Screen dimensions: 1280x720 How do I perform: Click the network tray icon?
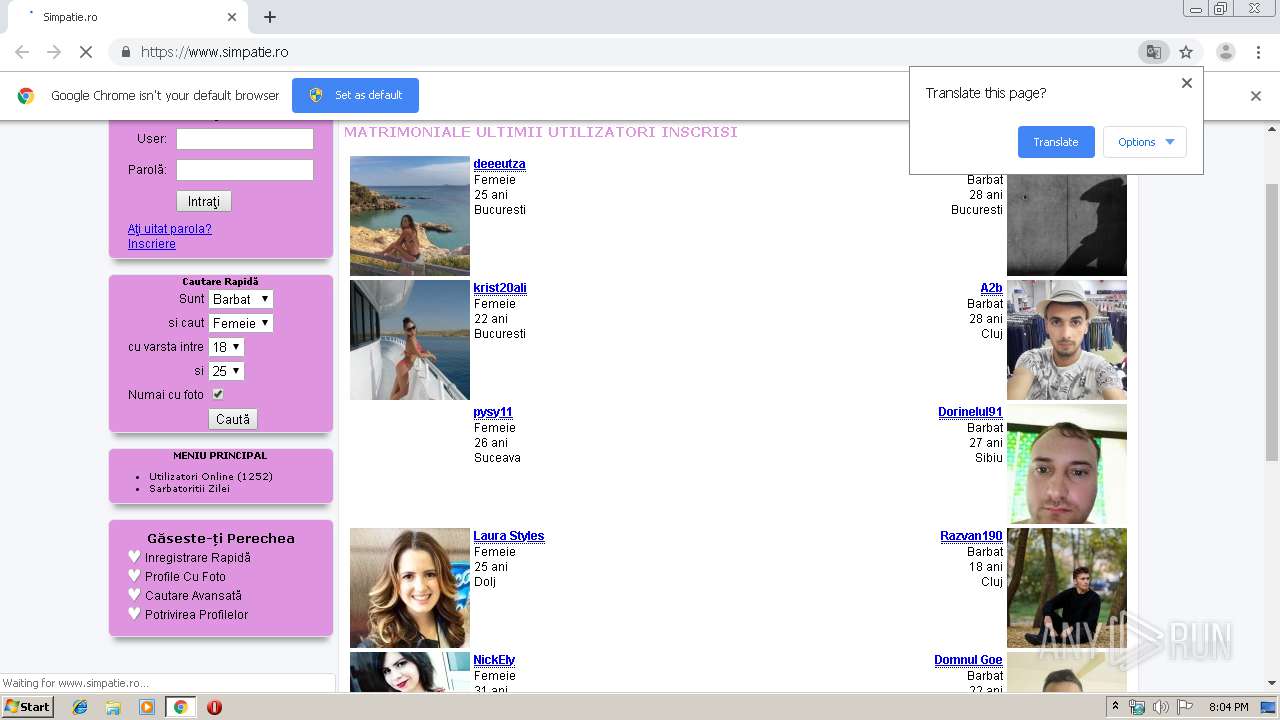point(1137,707)
